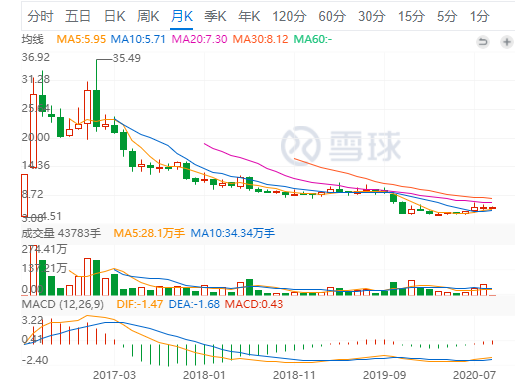Click the 2018-01 date axis label
The height and width of the screenshot is (392, 515).
tap(204, 375)
